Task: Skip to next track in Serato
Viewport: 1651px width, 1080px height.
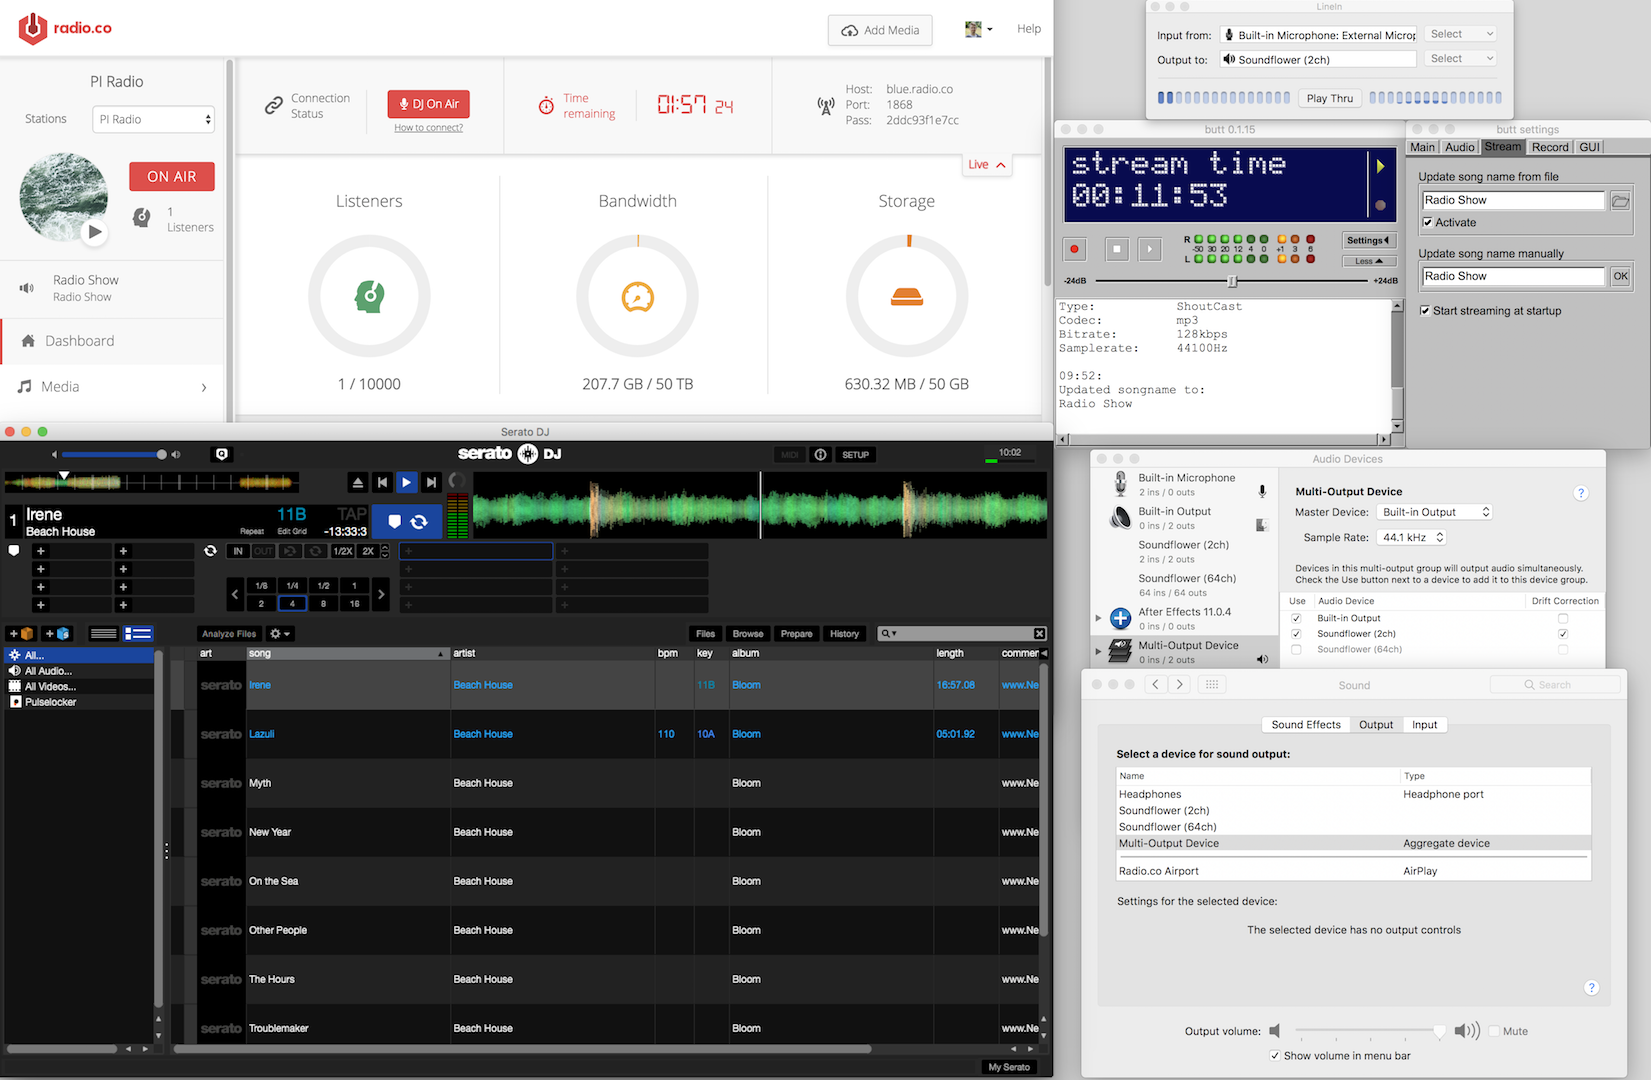Action: 431,482
